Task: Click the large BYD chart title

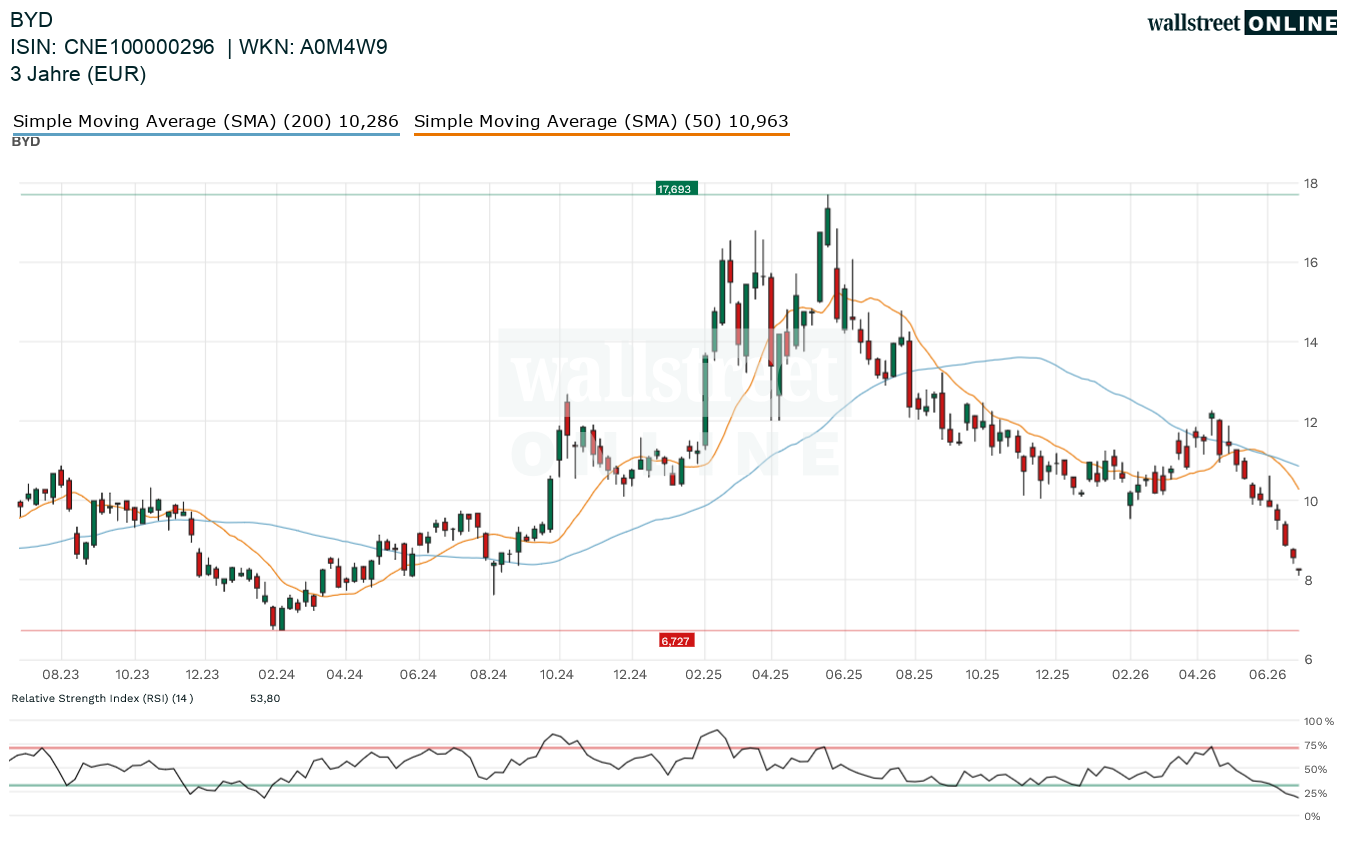Action: click(32, 20)
